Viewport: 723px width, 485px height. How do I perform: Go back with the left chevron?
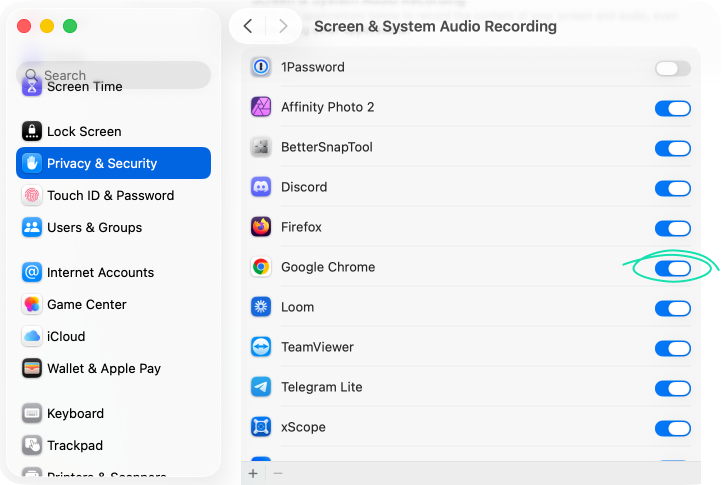pyautogui.click(x=248, y=26)
